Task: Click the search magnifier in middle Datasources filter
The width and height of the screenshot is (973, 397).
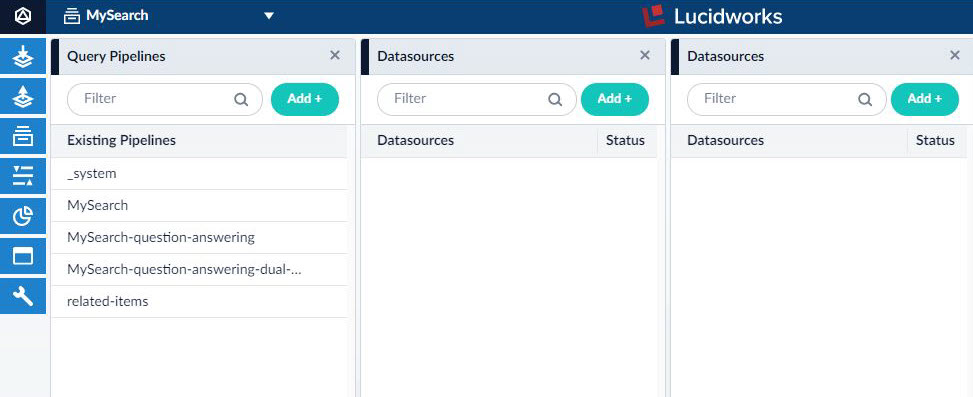Action: [555, 99]
